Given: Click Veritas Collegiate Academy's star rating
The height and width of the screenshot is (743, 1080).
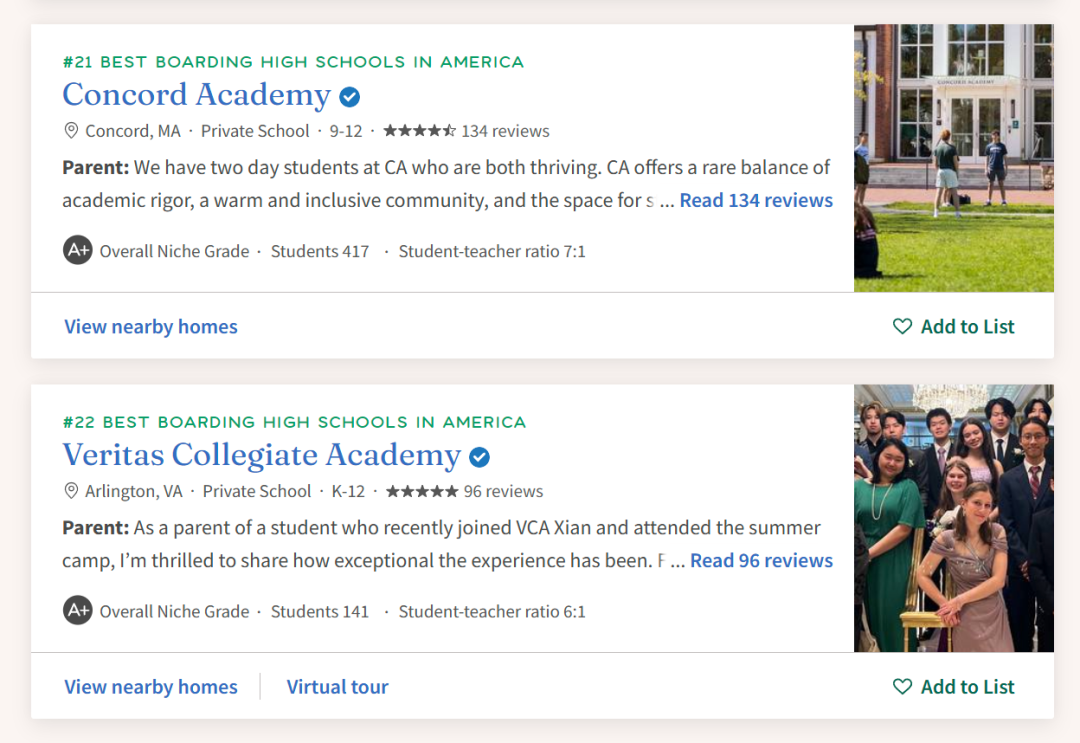Looking at the screenshot, I should click(422, 491).
